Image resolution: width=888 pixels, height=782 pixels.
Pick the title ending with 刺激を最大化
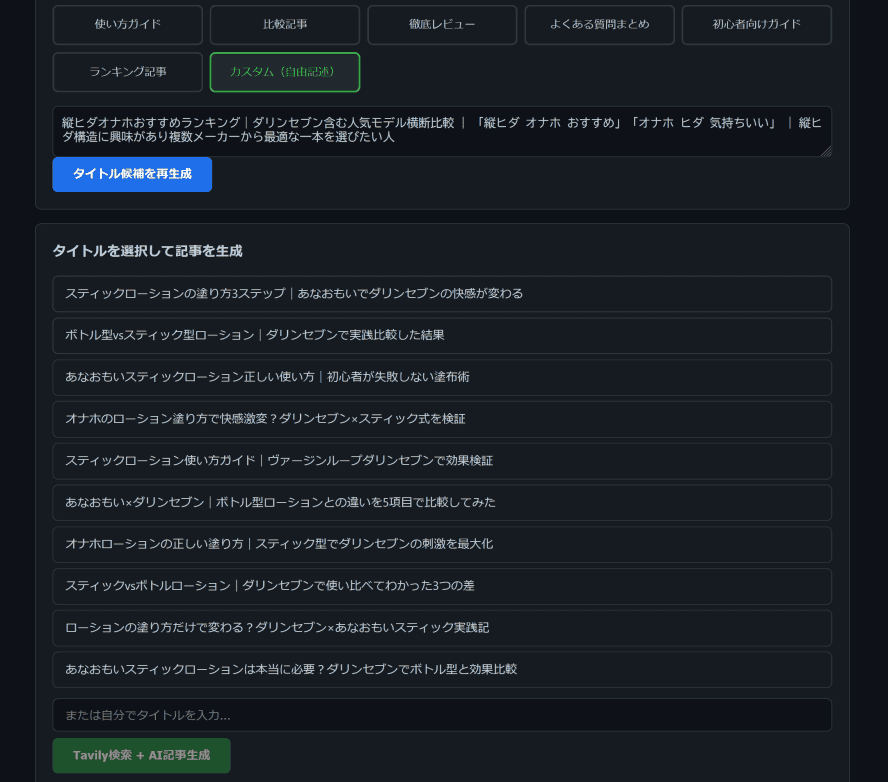441,545
